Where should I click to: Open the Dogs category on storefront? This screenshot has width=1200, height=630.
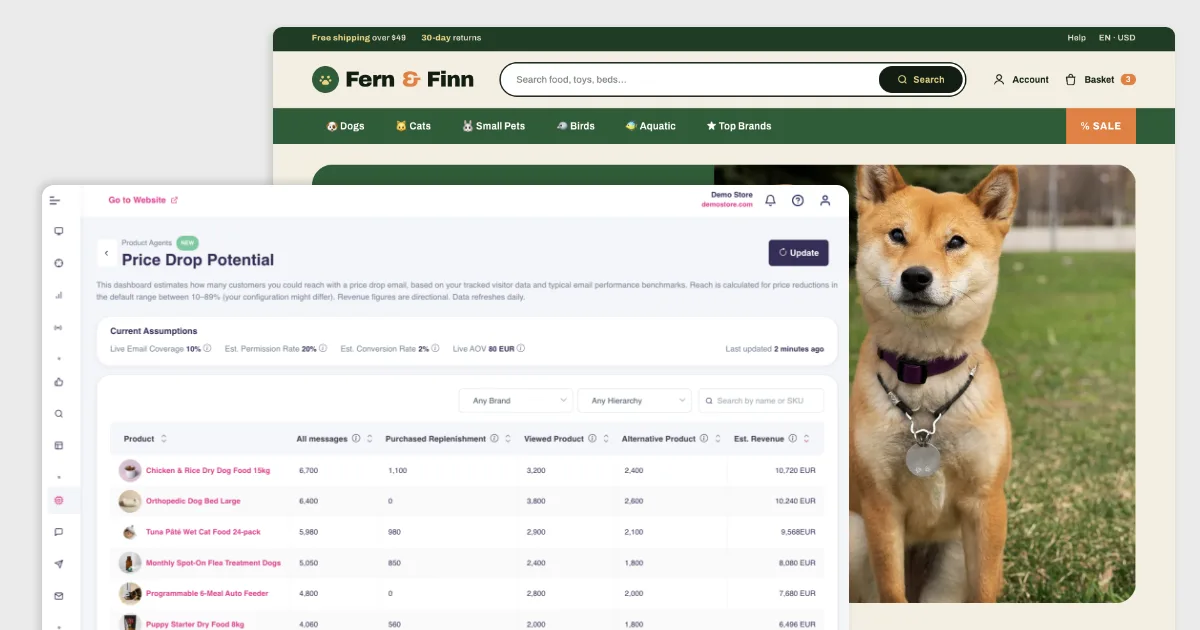pyautogui.click(x=345, y=126)
